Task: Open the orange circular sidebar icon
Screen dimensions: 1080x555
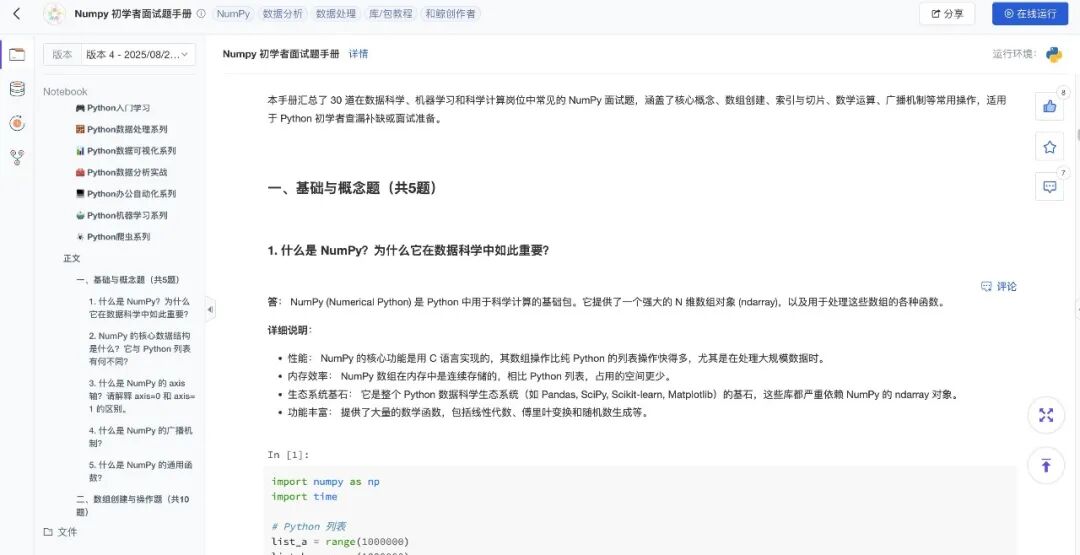Action: click(17, 123)
